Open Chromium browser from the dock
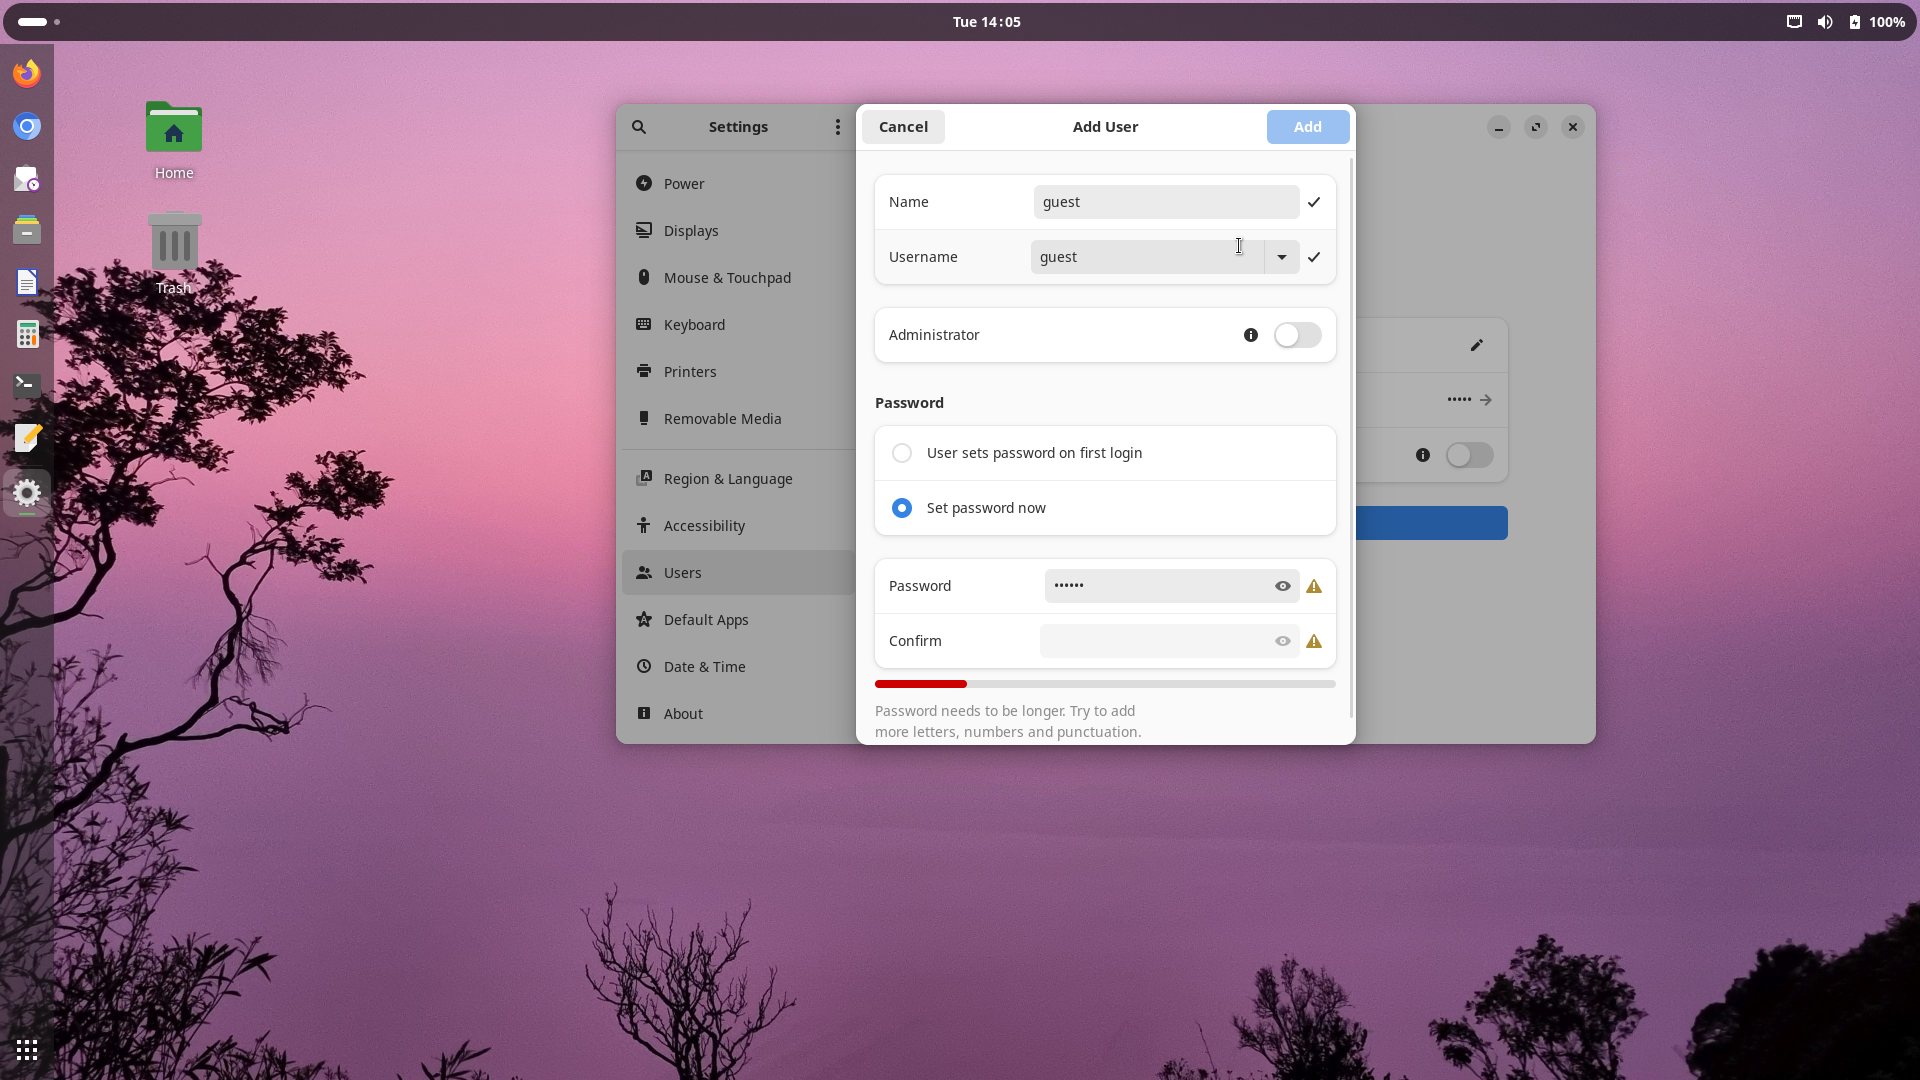Image resolution: width=1920 pixels, height=1080 pixels. 27,126
